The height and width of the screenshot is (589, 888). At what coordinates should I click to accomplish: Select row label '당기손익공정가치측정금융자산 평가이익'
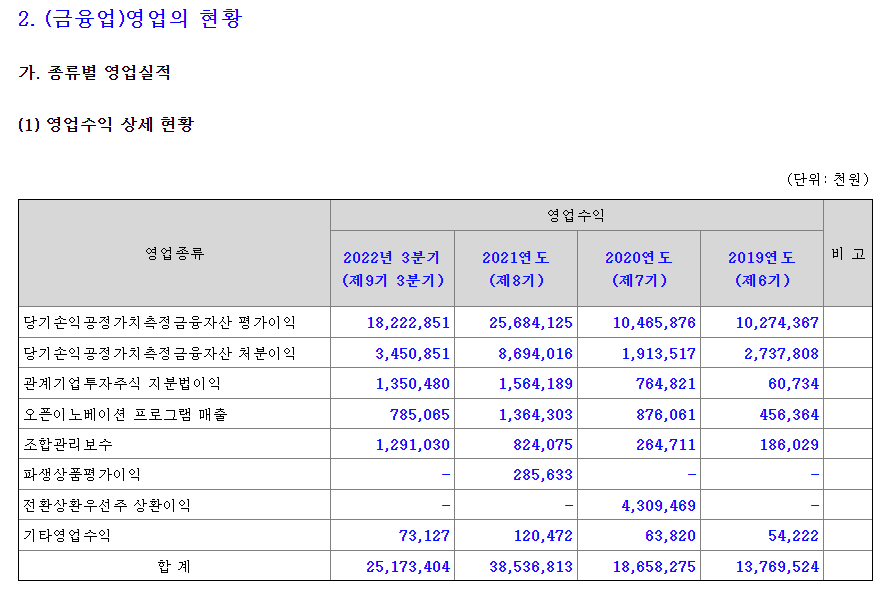coord(159,322)
